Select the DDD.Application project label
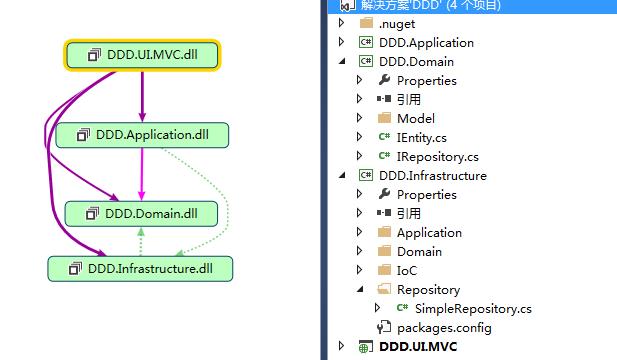The height and width of the screenshot is (360, 617). click(x=426, y=42)
